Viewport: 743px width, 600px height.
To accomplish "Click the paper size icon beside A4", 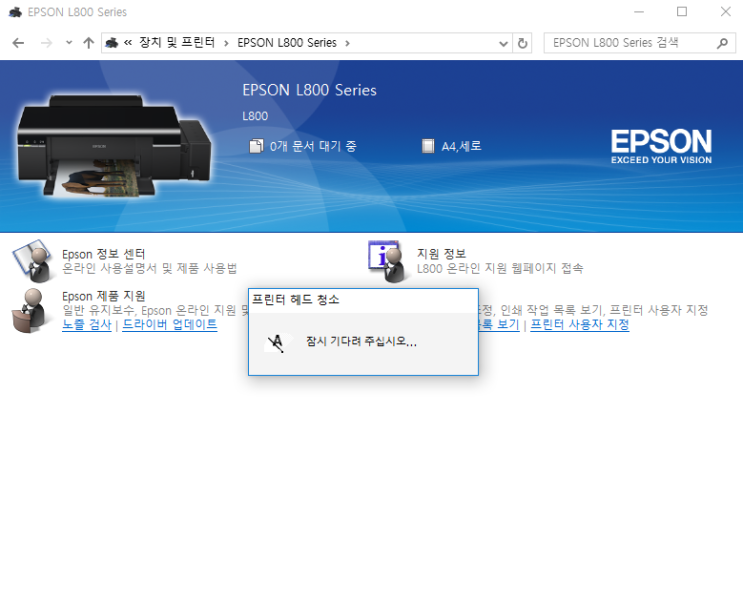I will point(428,146).
